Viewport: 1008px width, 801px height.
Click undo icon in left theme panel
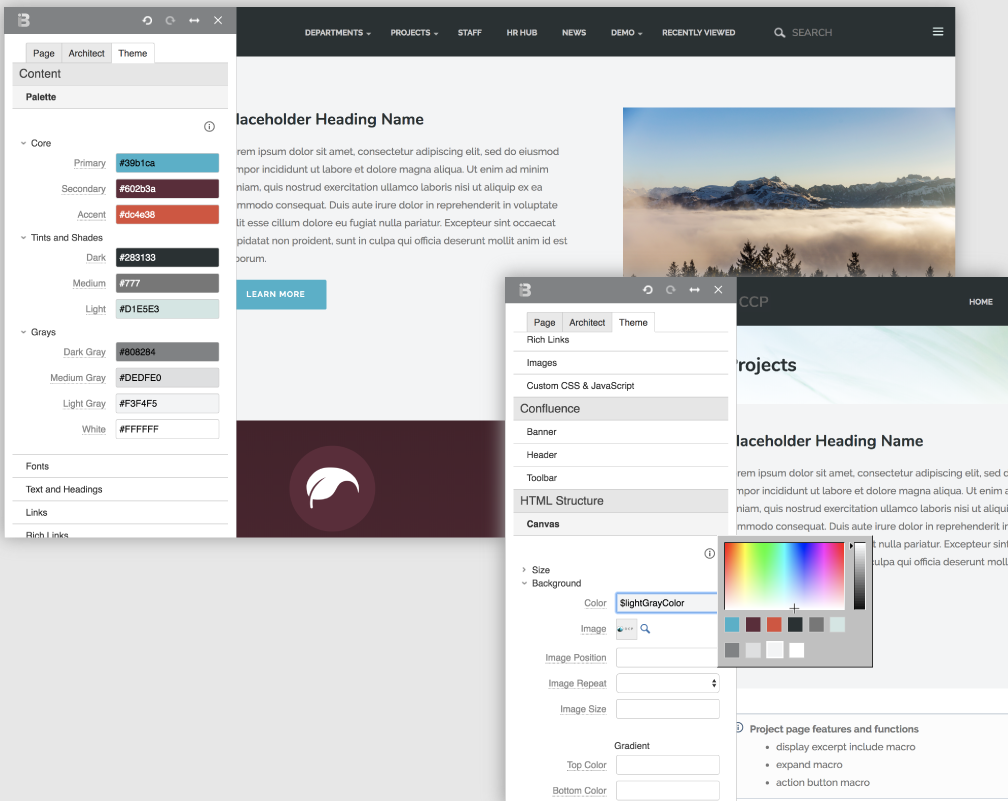(147, 21)
